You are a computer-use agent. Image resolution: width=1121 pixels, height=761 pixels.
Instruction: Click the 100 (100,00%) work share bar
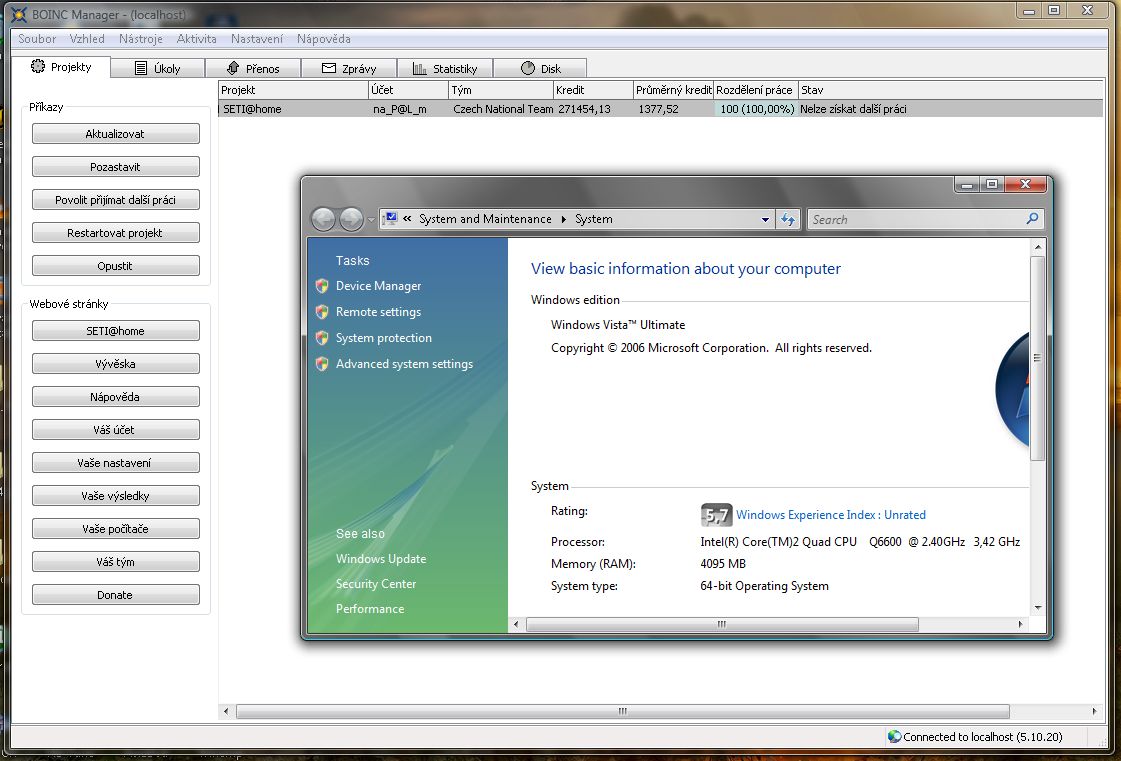756,109
